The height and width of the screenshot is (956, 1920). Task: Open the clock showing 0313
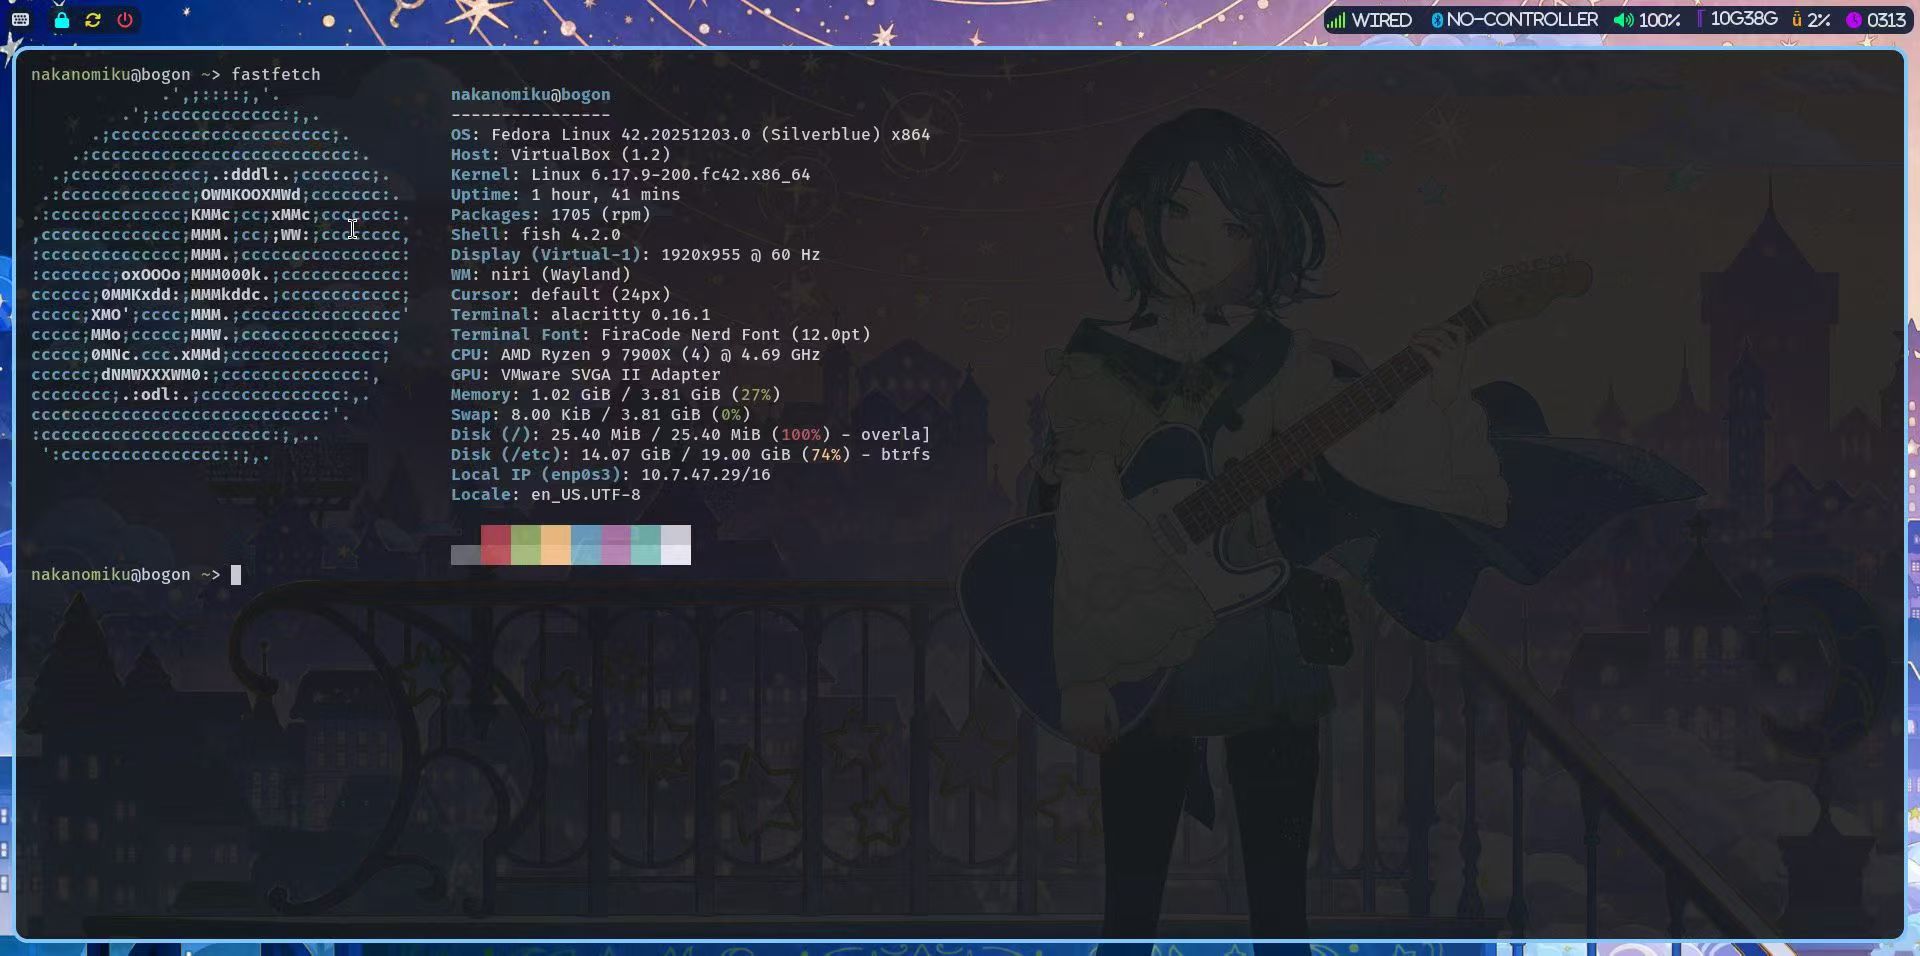[1876, 20]
